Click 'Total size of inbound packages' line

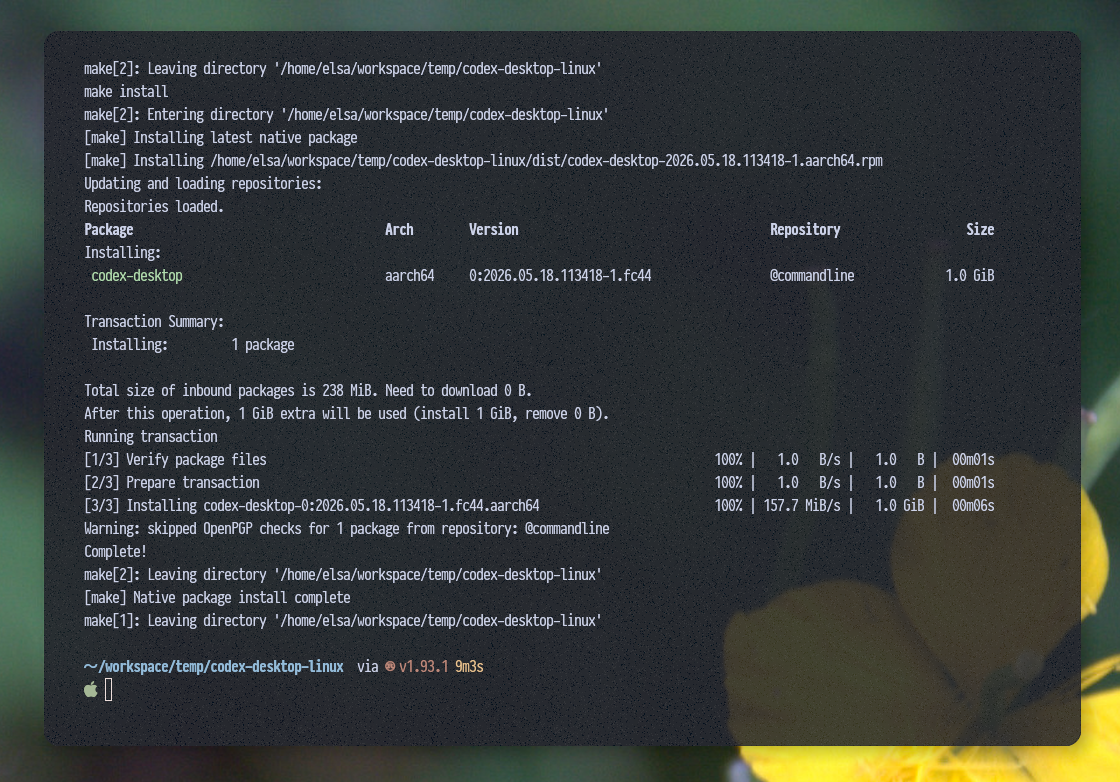point(308,391)
